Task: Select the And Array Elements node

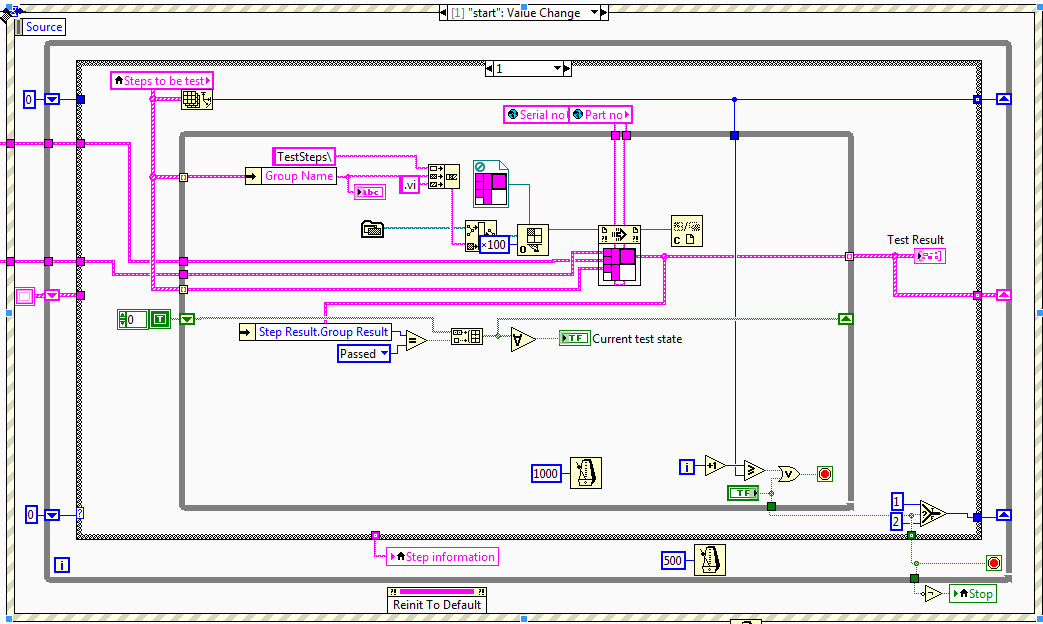Action: (x=523, y=339)
